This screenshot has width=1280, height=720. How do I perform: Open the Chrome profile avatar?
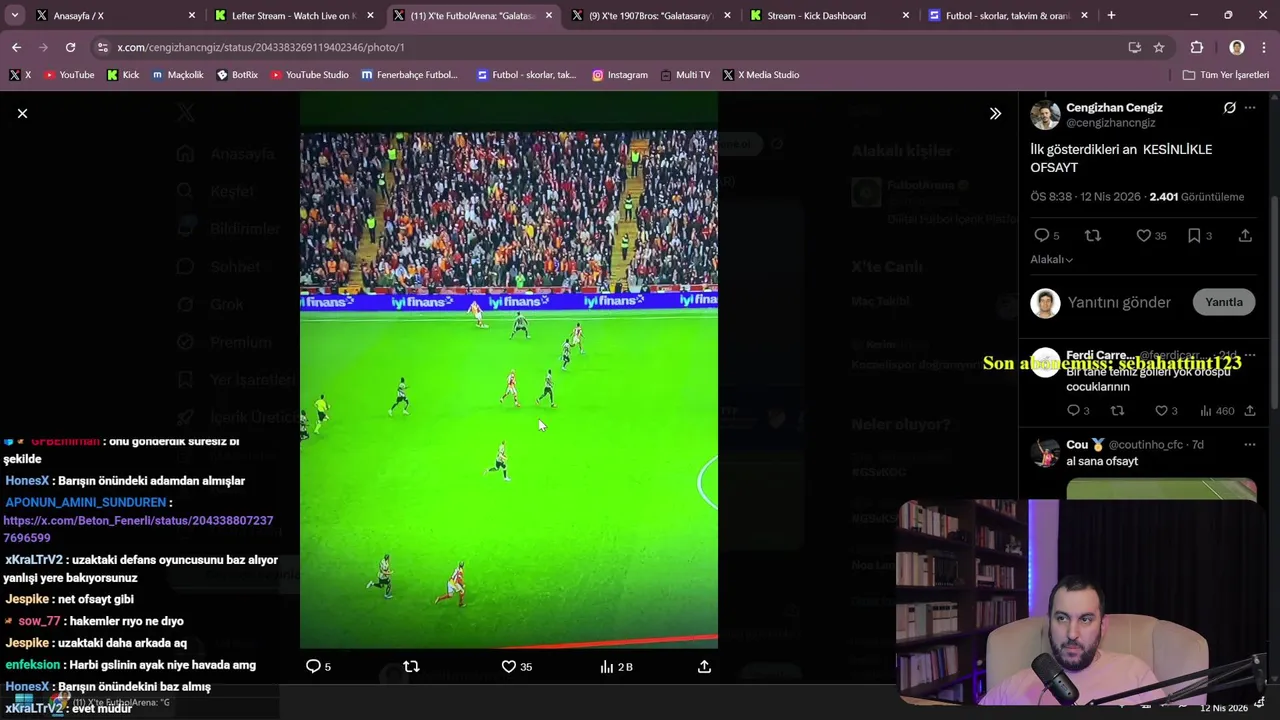coord(1237,47)
